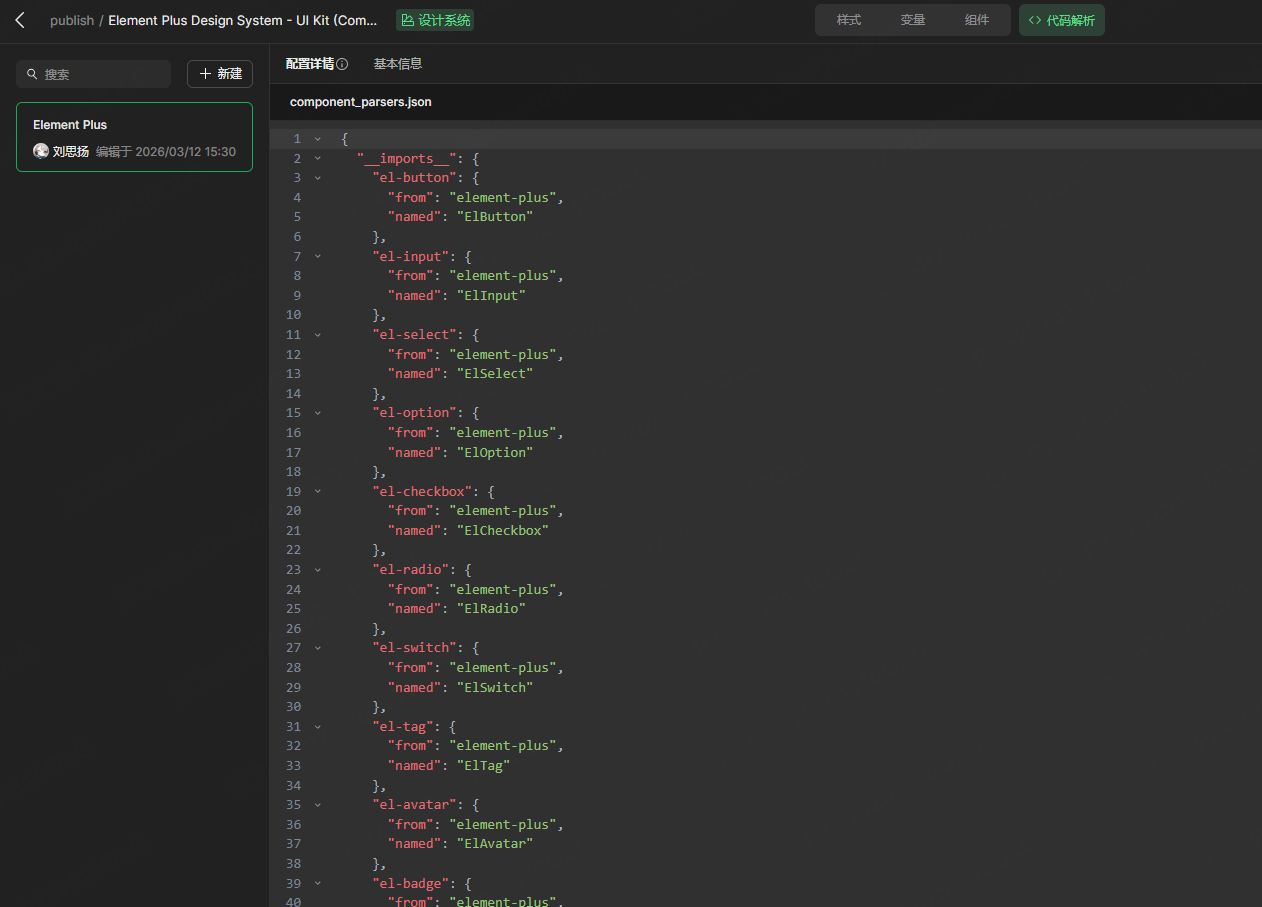Click the publish breadcrumb link
The width and height of the screenshot is (1262, 907).
pyautogui.click(x=72, y=20)
